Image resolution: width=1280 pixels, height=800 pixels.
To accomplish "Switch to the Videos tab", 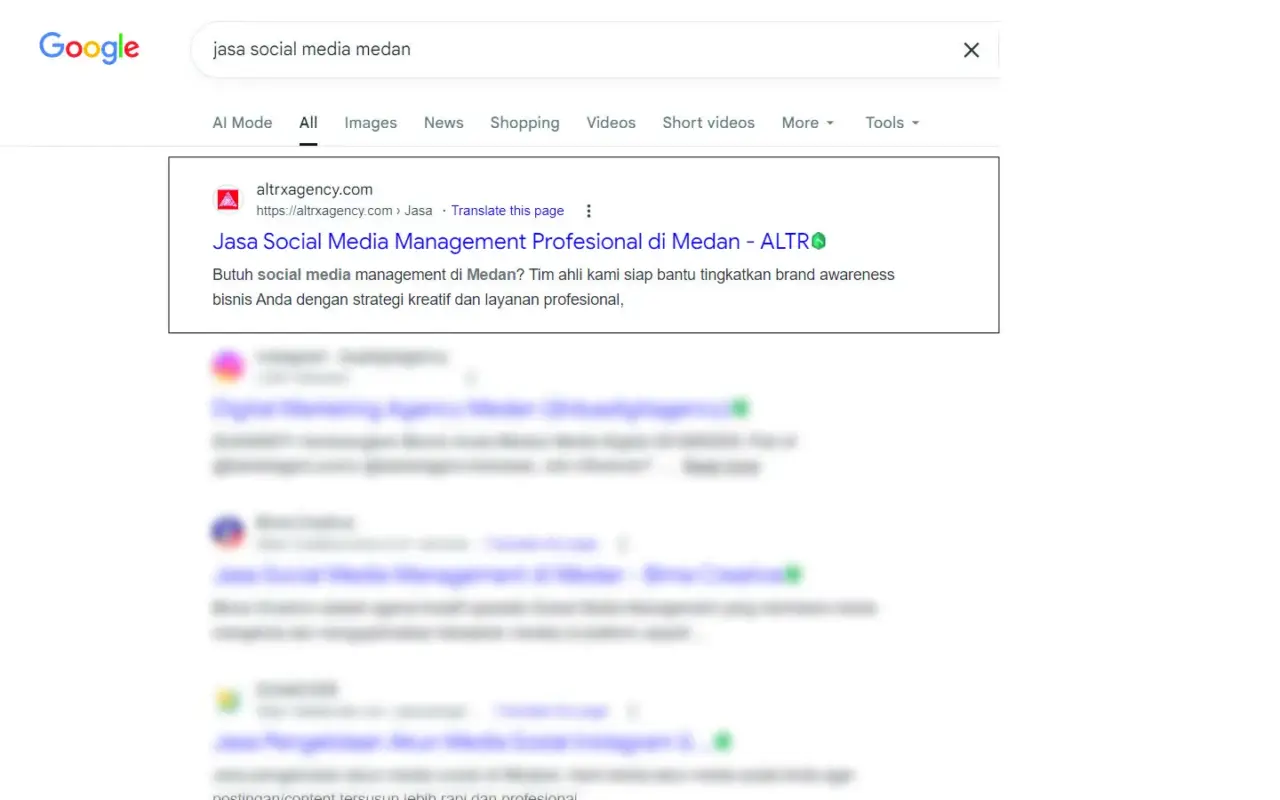I will (x=610, y=122).
